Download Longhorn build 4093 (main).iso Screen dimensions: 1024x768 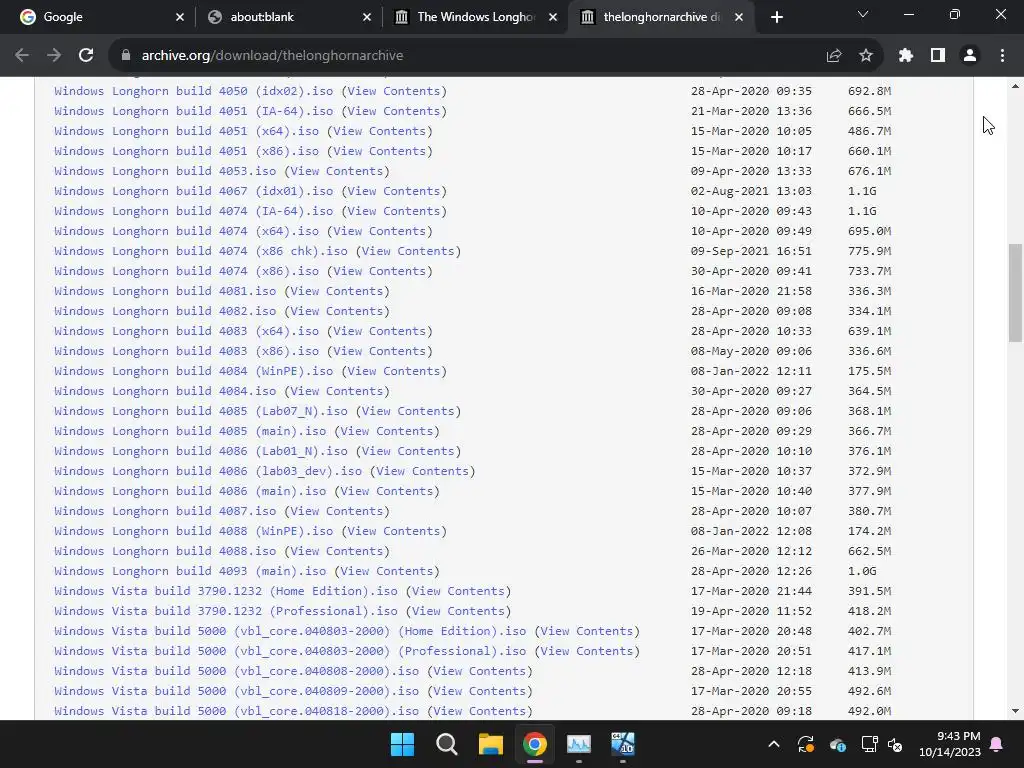click(x=190, y=571)
